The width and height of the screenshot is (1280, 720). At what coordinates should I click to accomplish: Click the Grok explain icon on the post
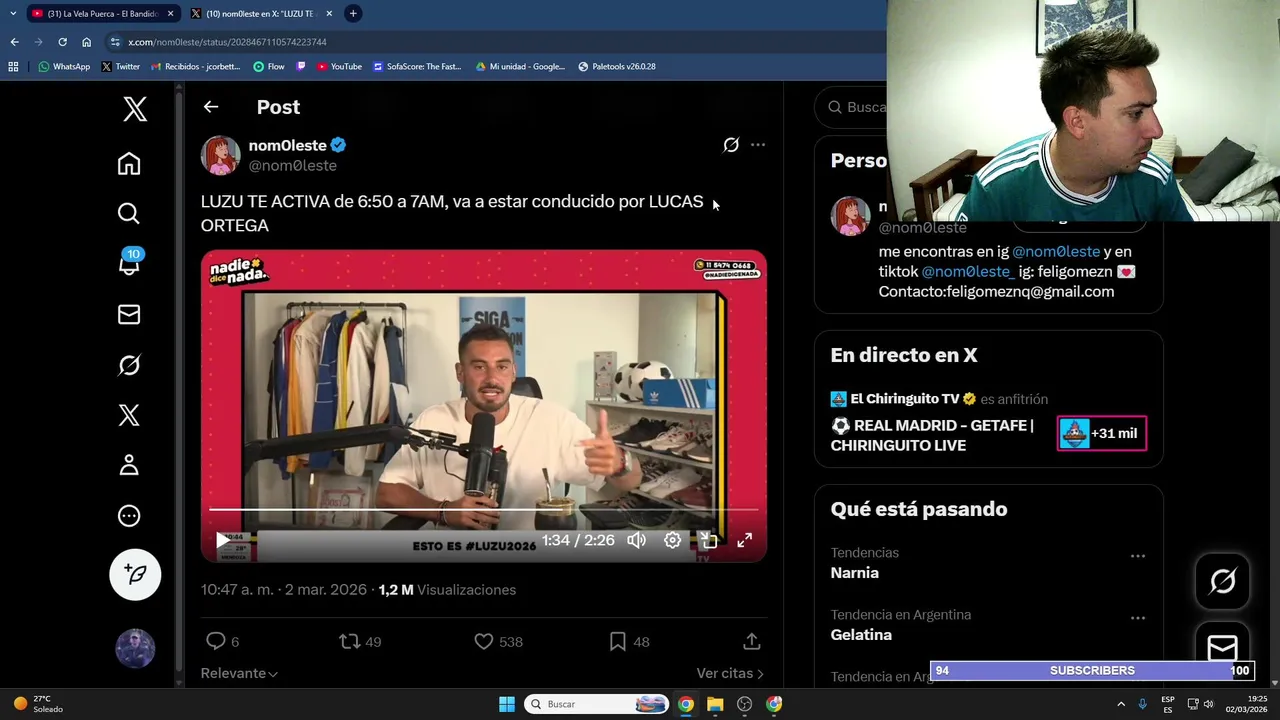731,145
